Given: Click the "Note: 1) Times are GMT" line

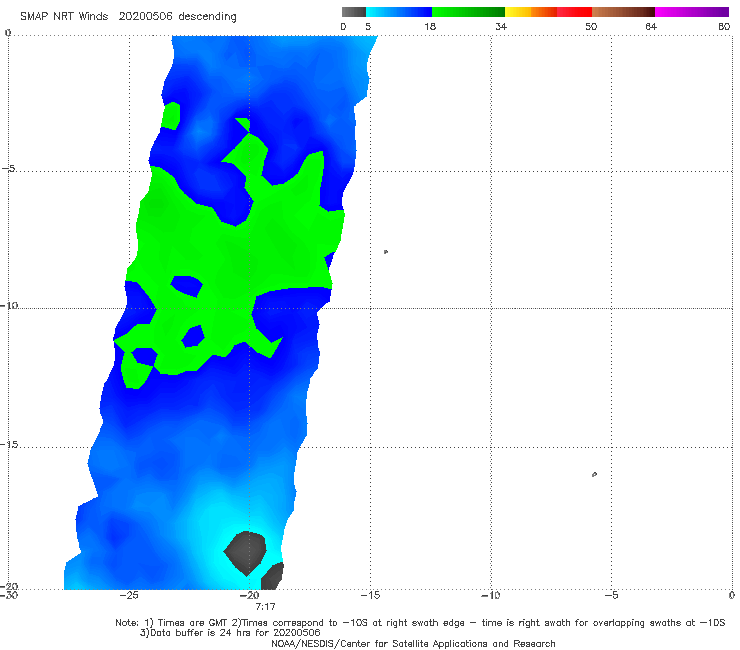Looking at the screenshot, I should tap(420, 623).
